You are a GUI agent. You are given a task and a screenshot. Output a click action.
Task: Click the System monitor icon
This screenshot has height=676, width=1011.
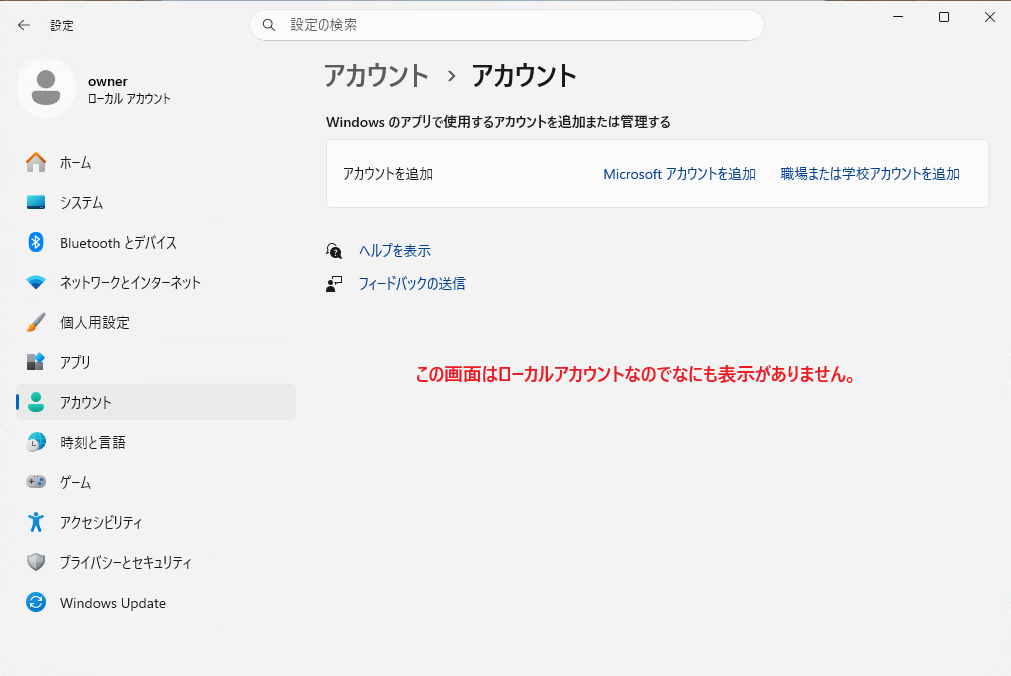pyautogui.click(x=36, y=203)
